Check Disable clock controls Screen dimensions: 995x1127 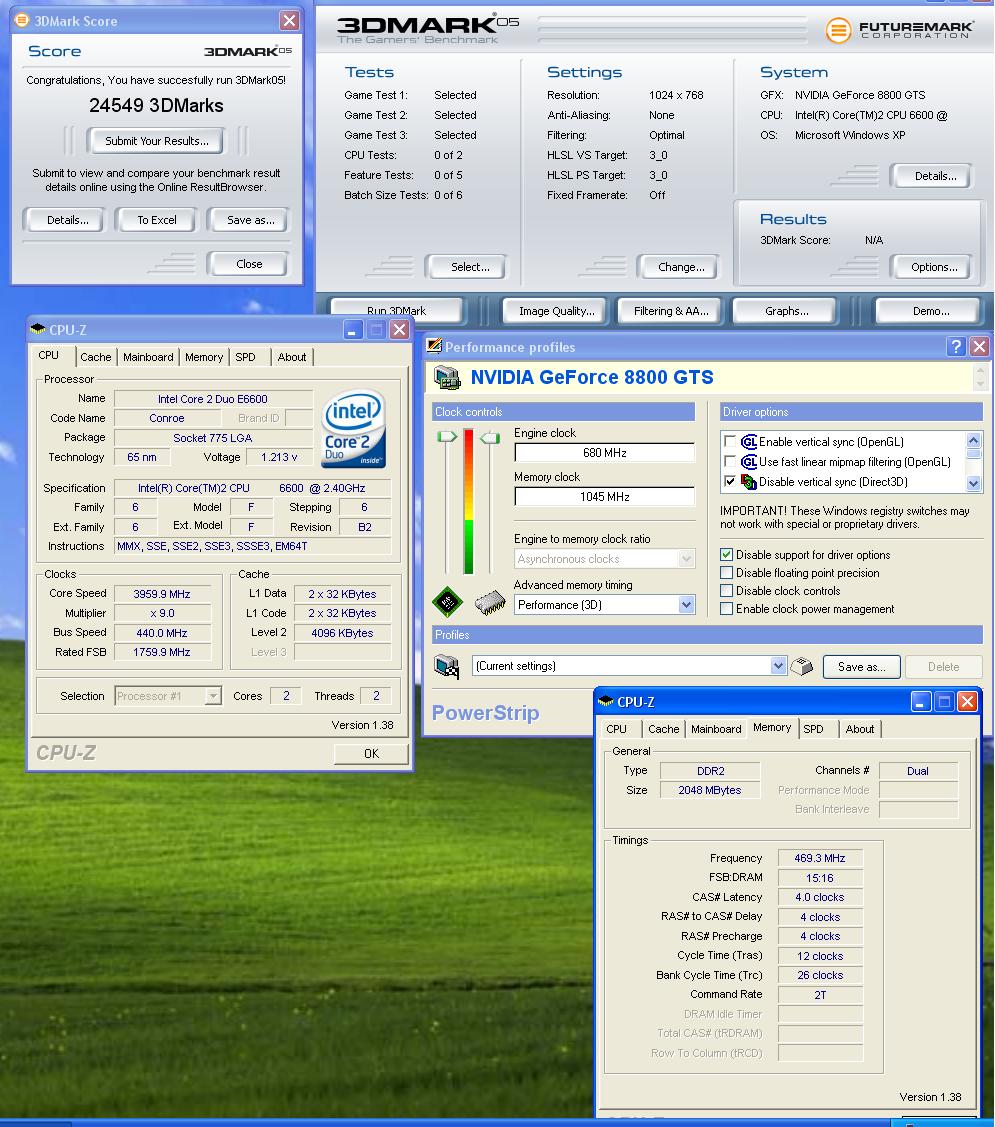pos(726,591)
